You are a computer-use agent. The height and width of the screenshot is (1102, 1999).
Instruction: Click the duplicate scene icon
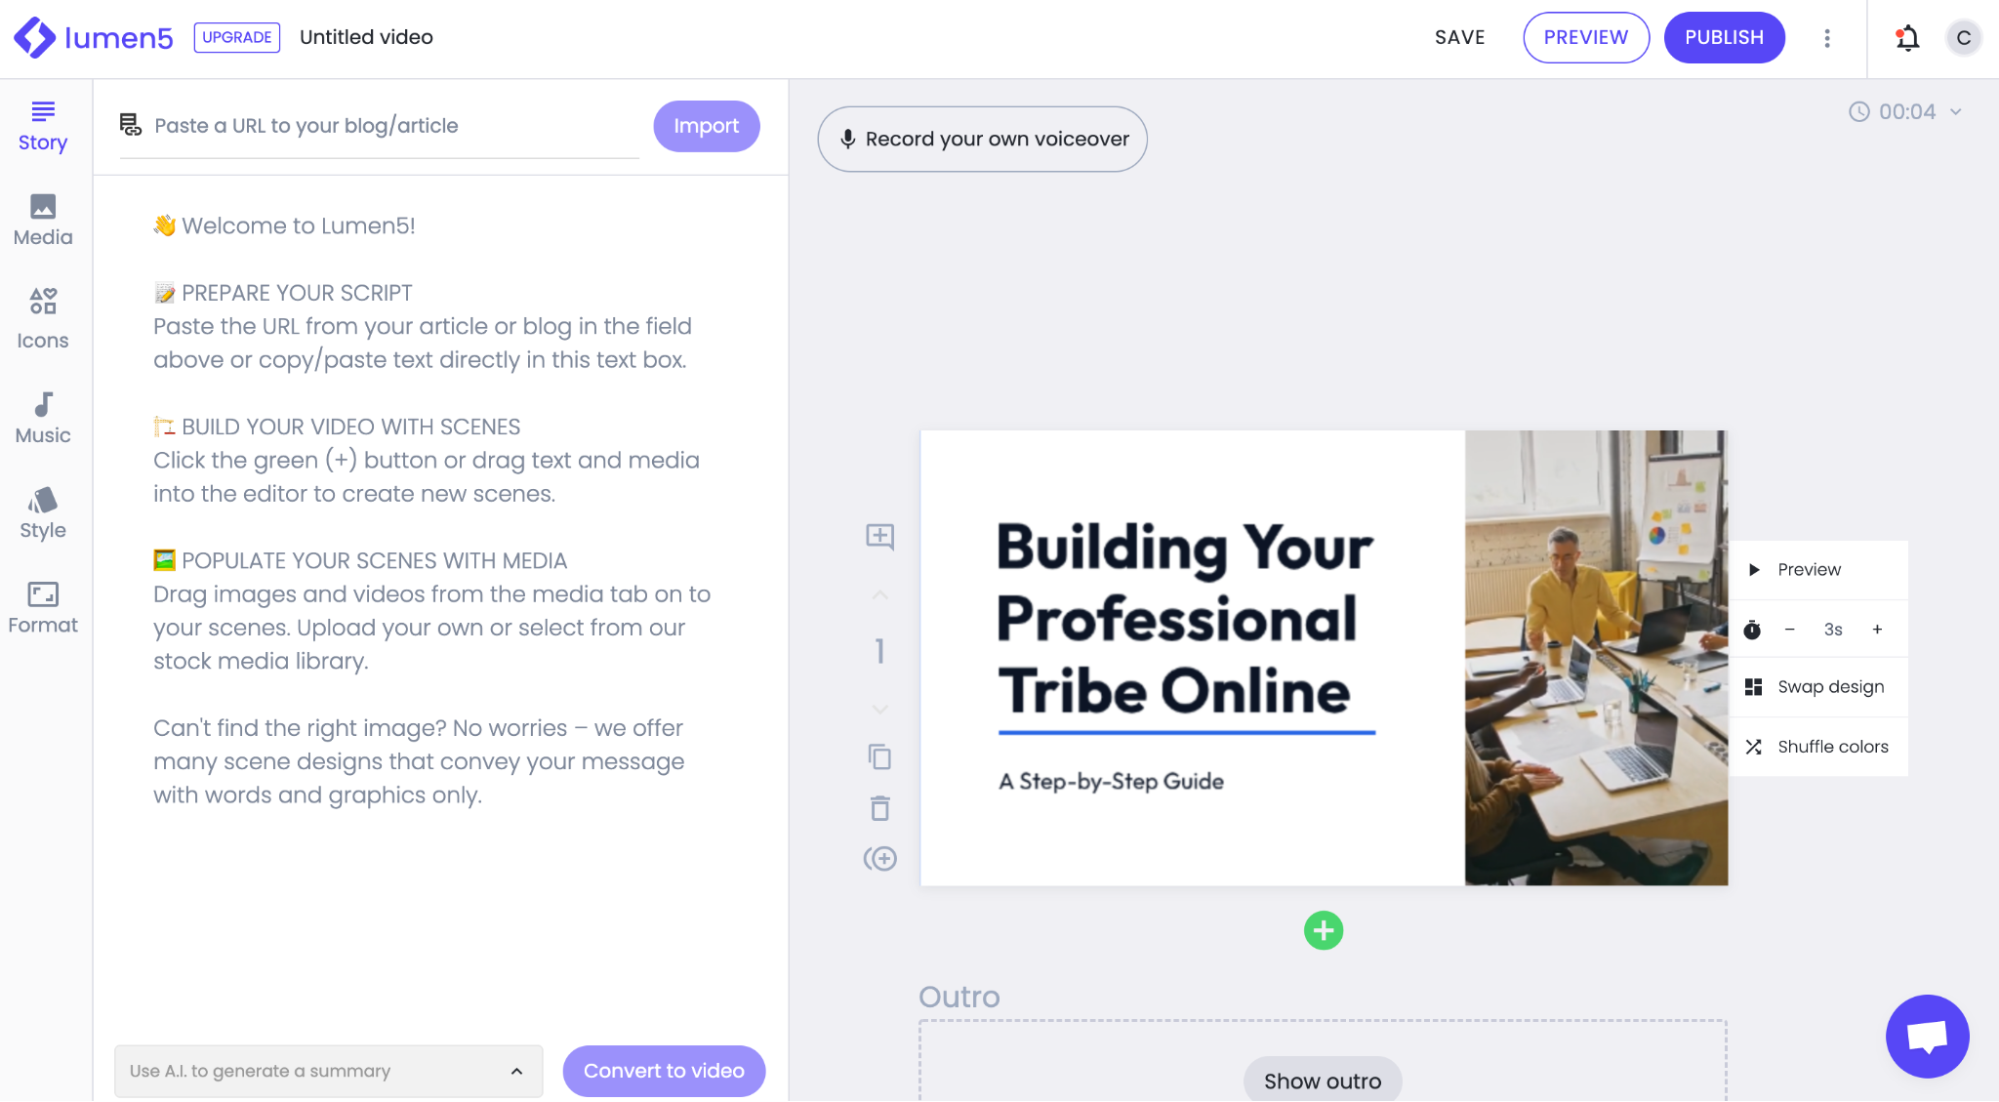881,757
